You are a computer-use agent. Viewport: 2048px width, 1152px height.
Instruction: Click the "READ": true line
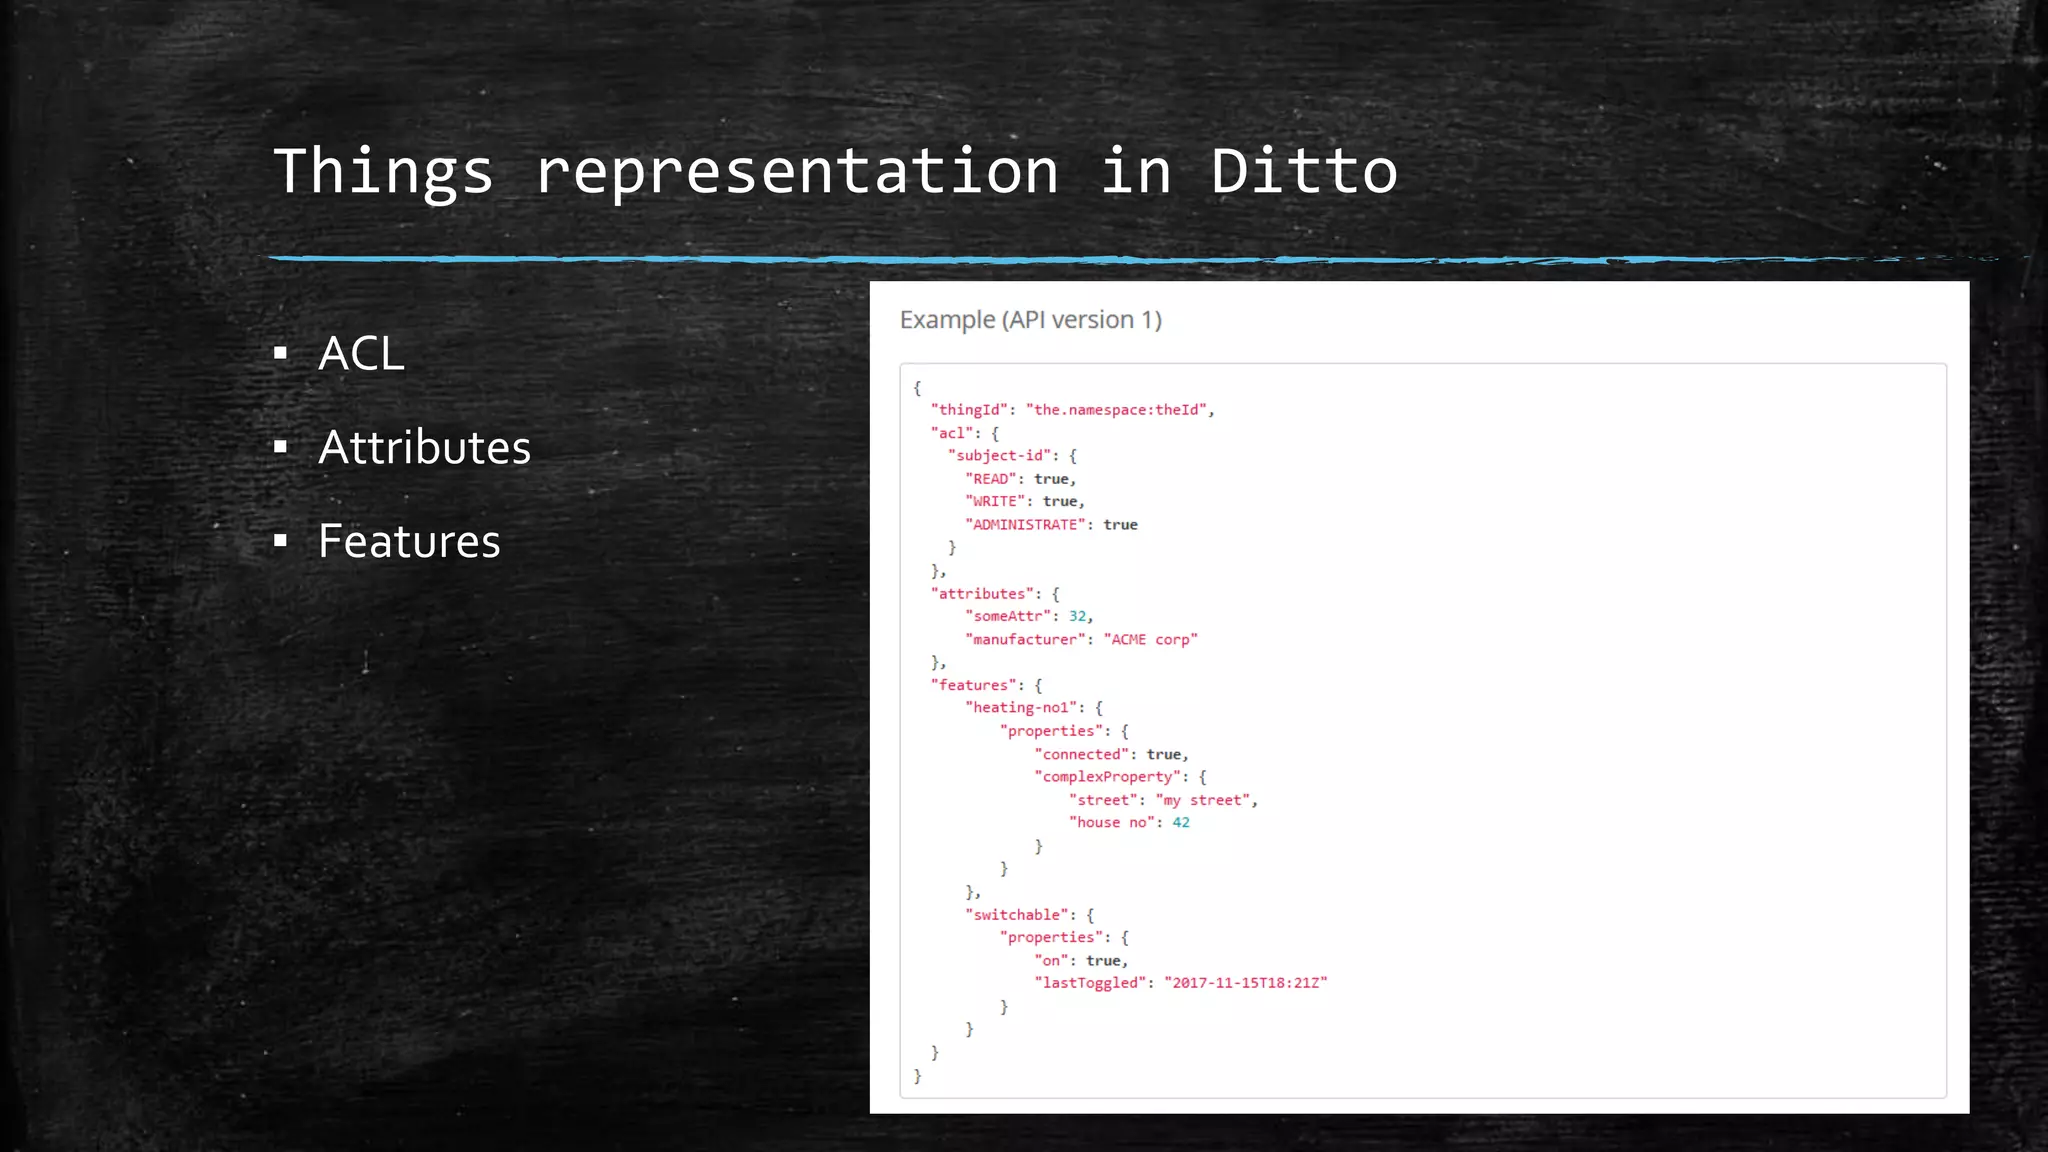(1020, 479)
